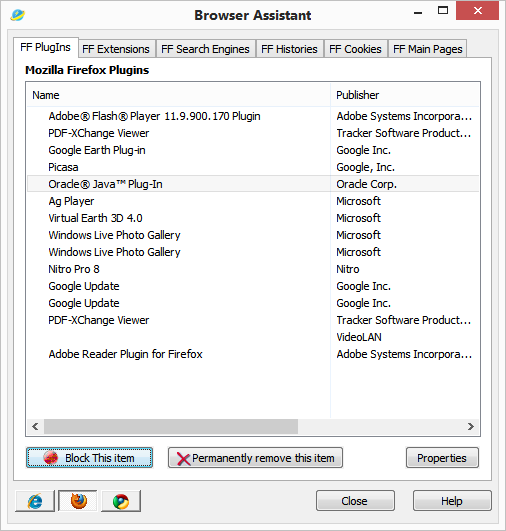506x531 pixels.
Task: Click the Browser Assistant title bar icon
Action: click(x=17, y=15)
